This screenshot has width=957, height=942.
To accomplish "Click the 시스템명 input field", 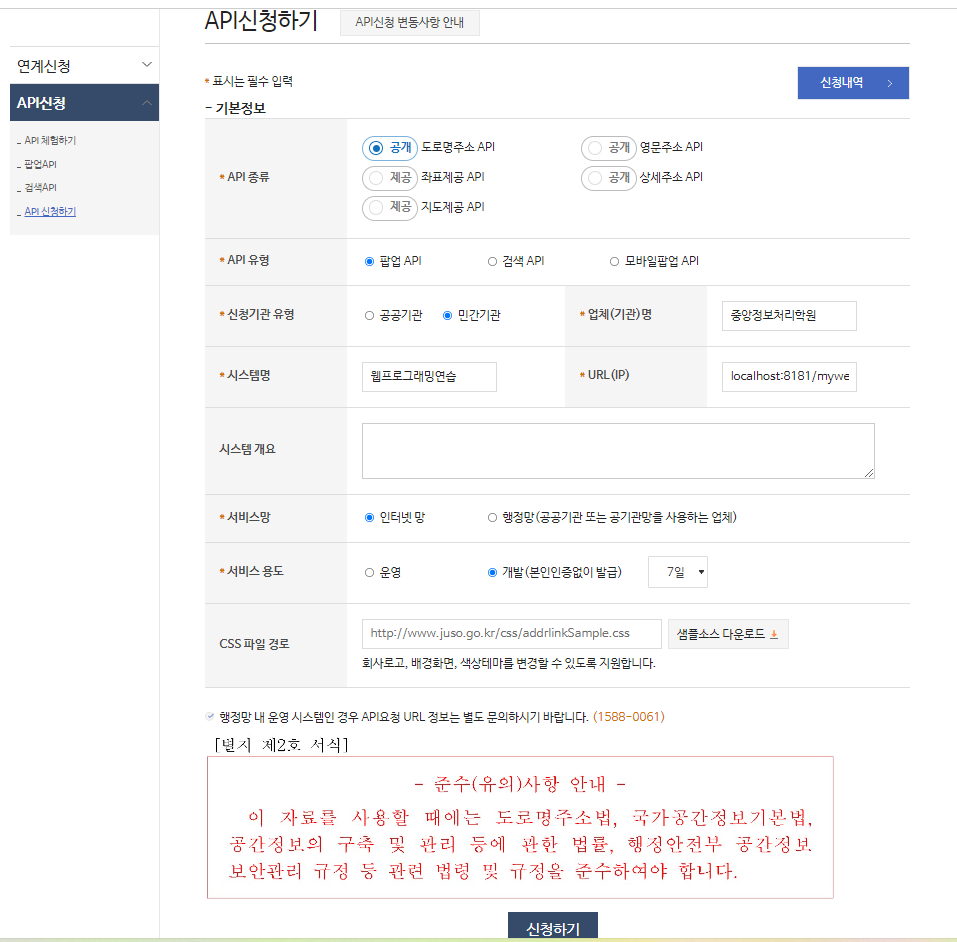I will (x=429, y=377).
